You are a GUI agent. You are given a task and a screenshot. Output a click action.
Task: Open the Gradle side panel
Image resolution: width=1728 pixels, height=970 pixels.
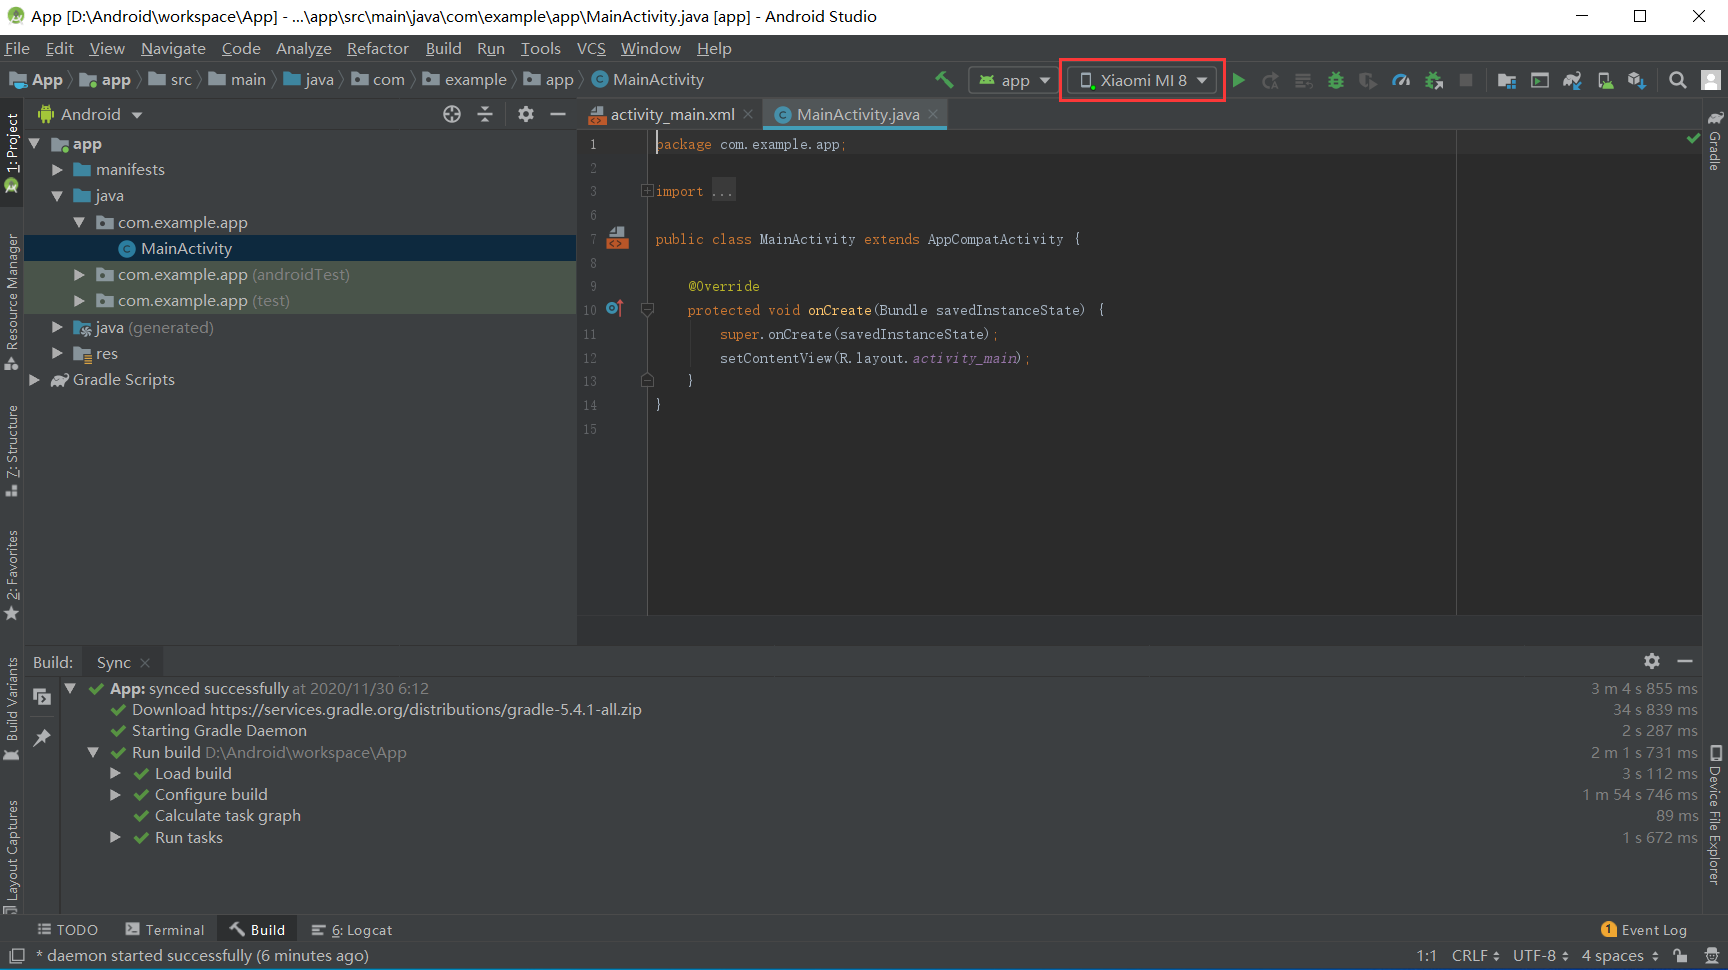point(1715,140)
